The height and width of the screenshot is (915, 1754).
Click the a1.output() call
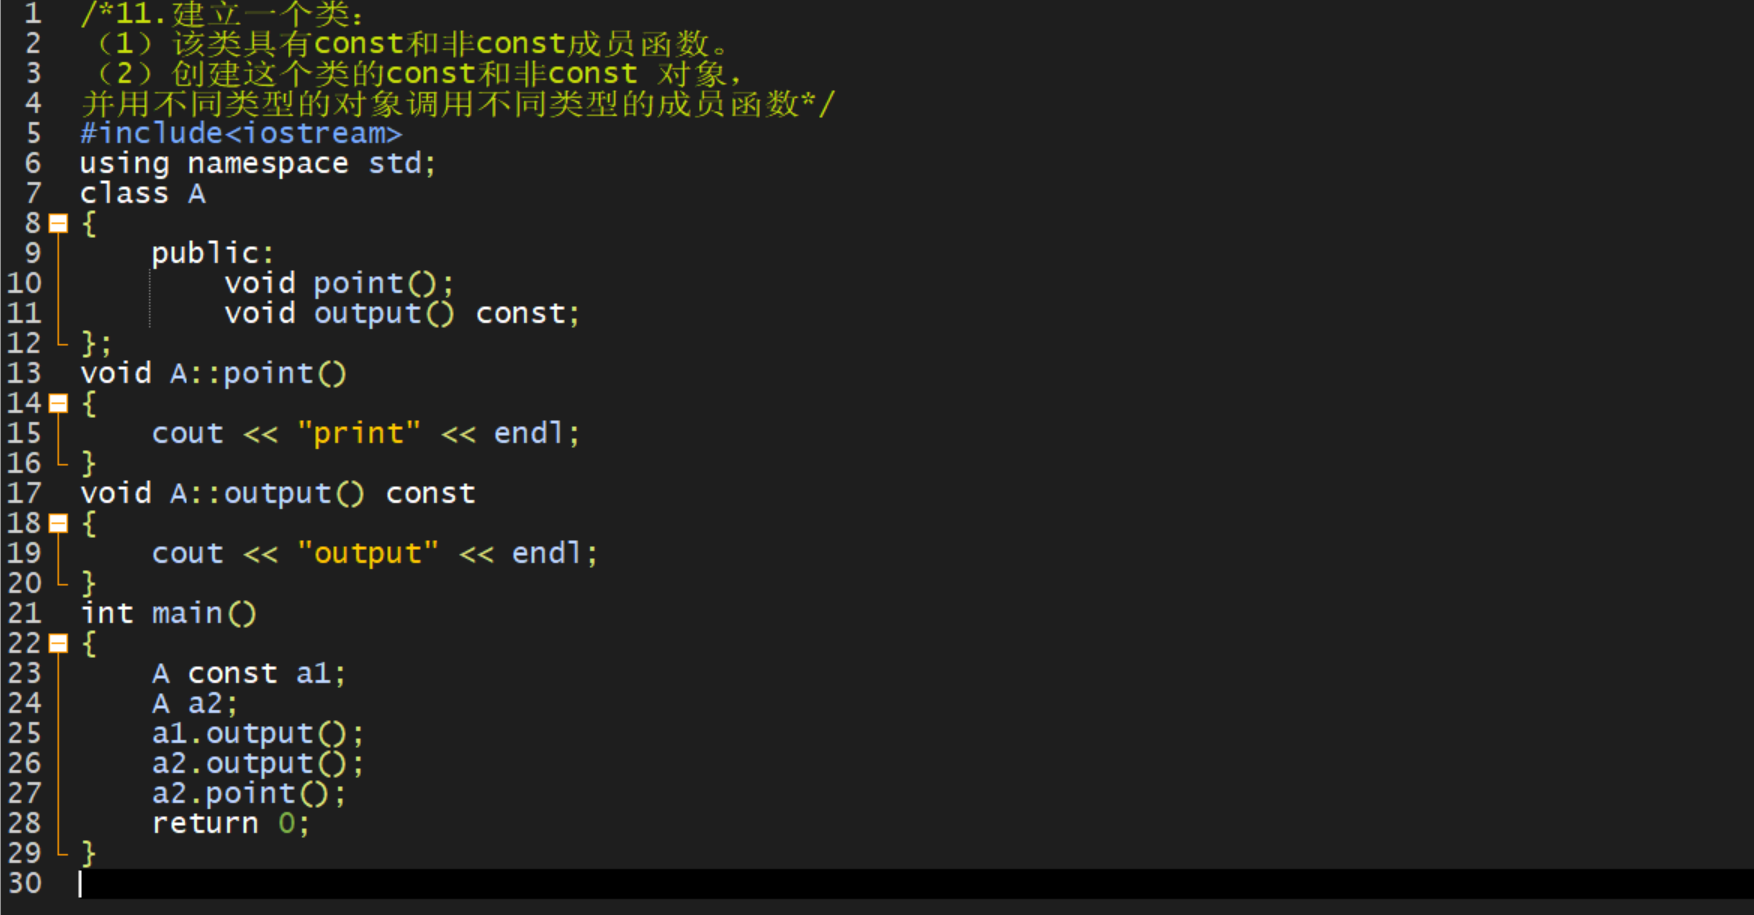[257, 734]
